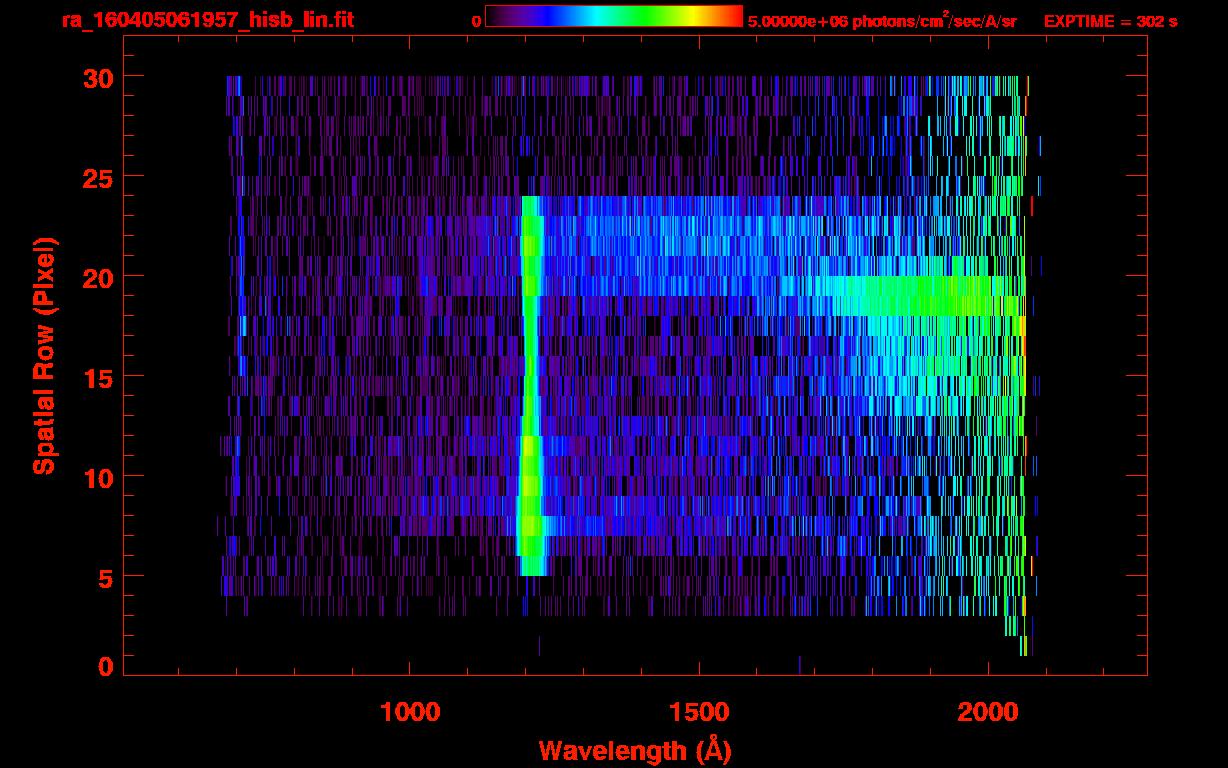
Task: Click the x-axis tick label 1000
Action: (x=410, y=712)
